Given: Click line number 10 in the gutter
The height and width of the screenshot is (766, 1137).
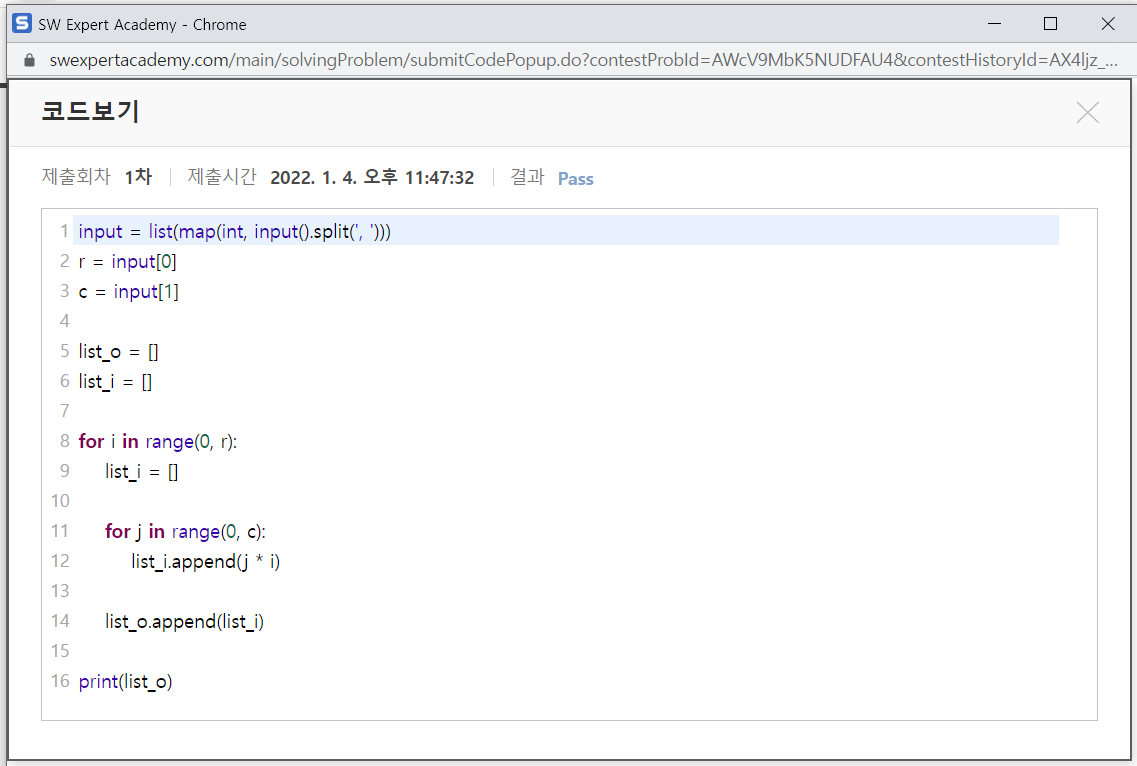Looking at the screenshot, I should pos(60,501).
